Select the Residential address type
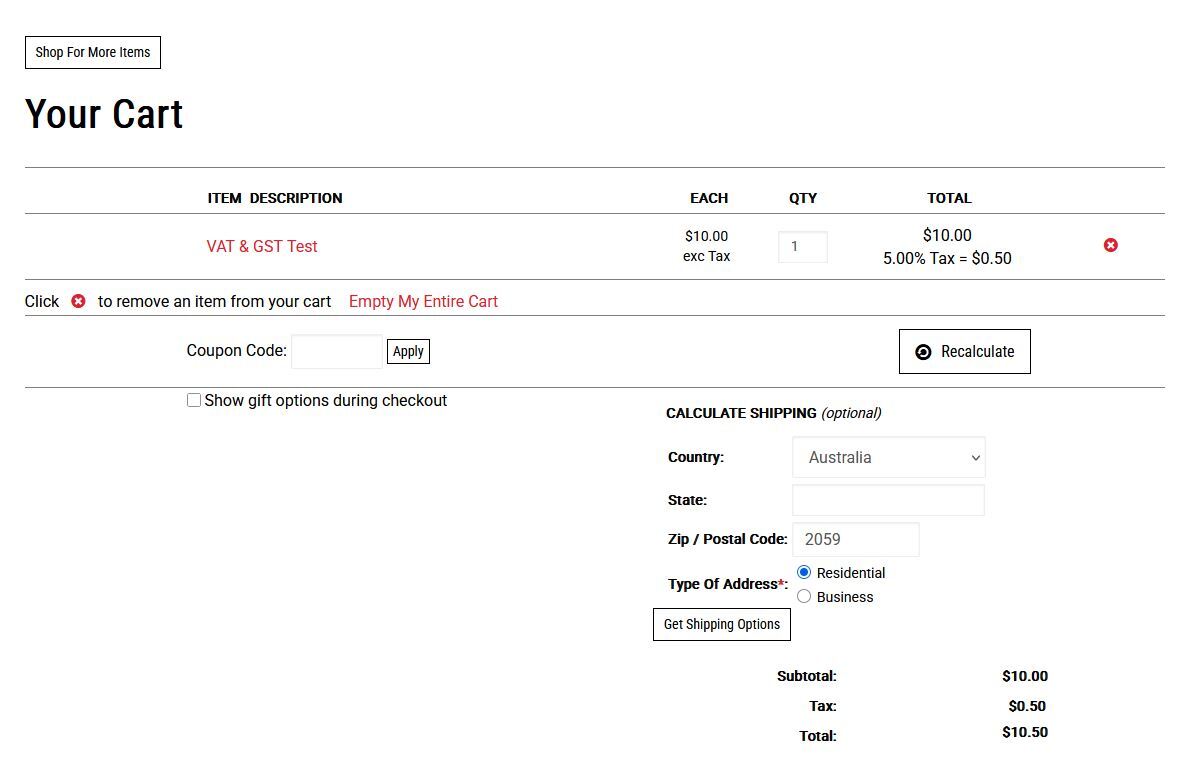Viewport: 1183px width, 761px height. pos(804,572)
